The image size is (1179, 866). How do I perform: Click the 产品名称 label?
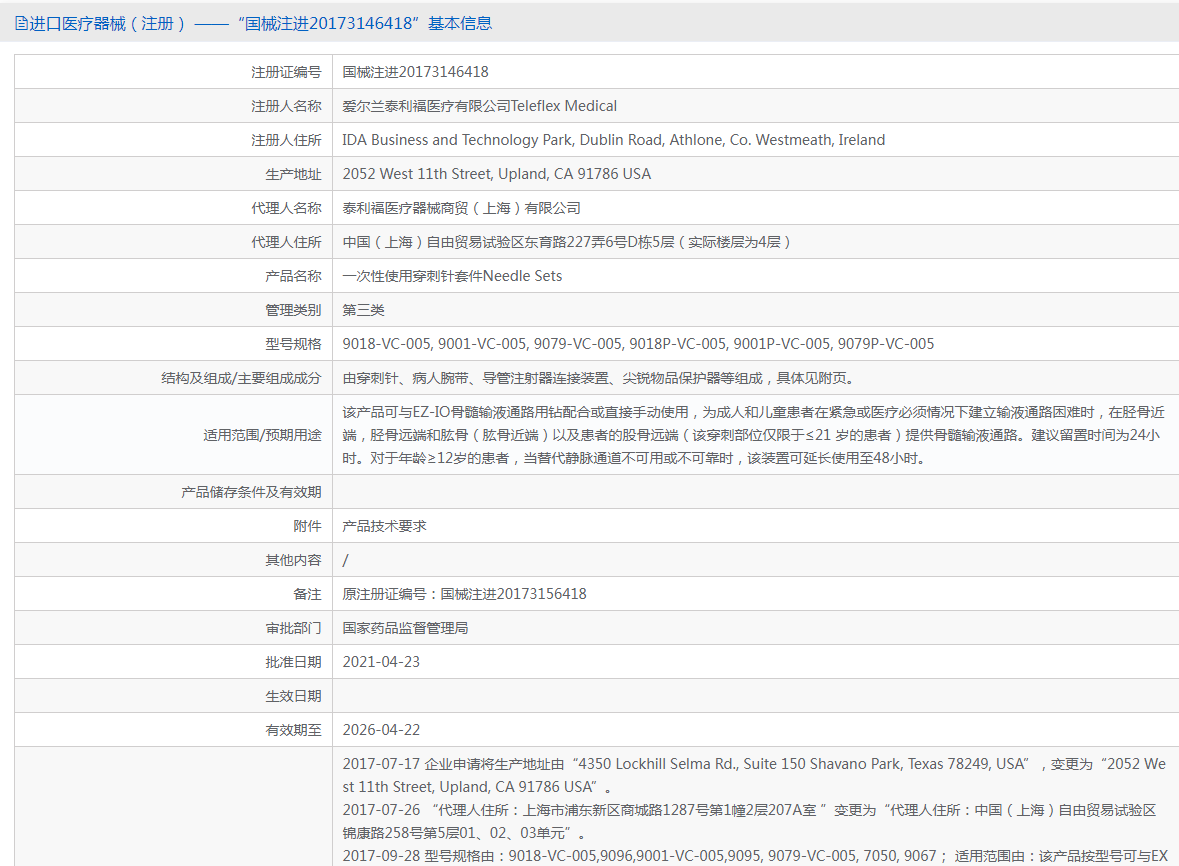(x=293, y=276)
